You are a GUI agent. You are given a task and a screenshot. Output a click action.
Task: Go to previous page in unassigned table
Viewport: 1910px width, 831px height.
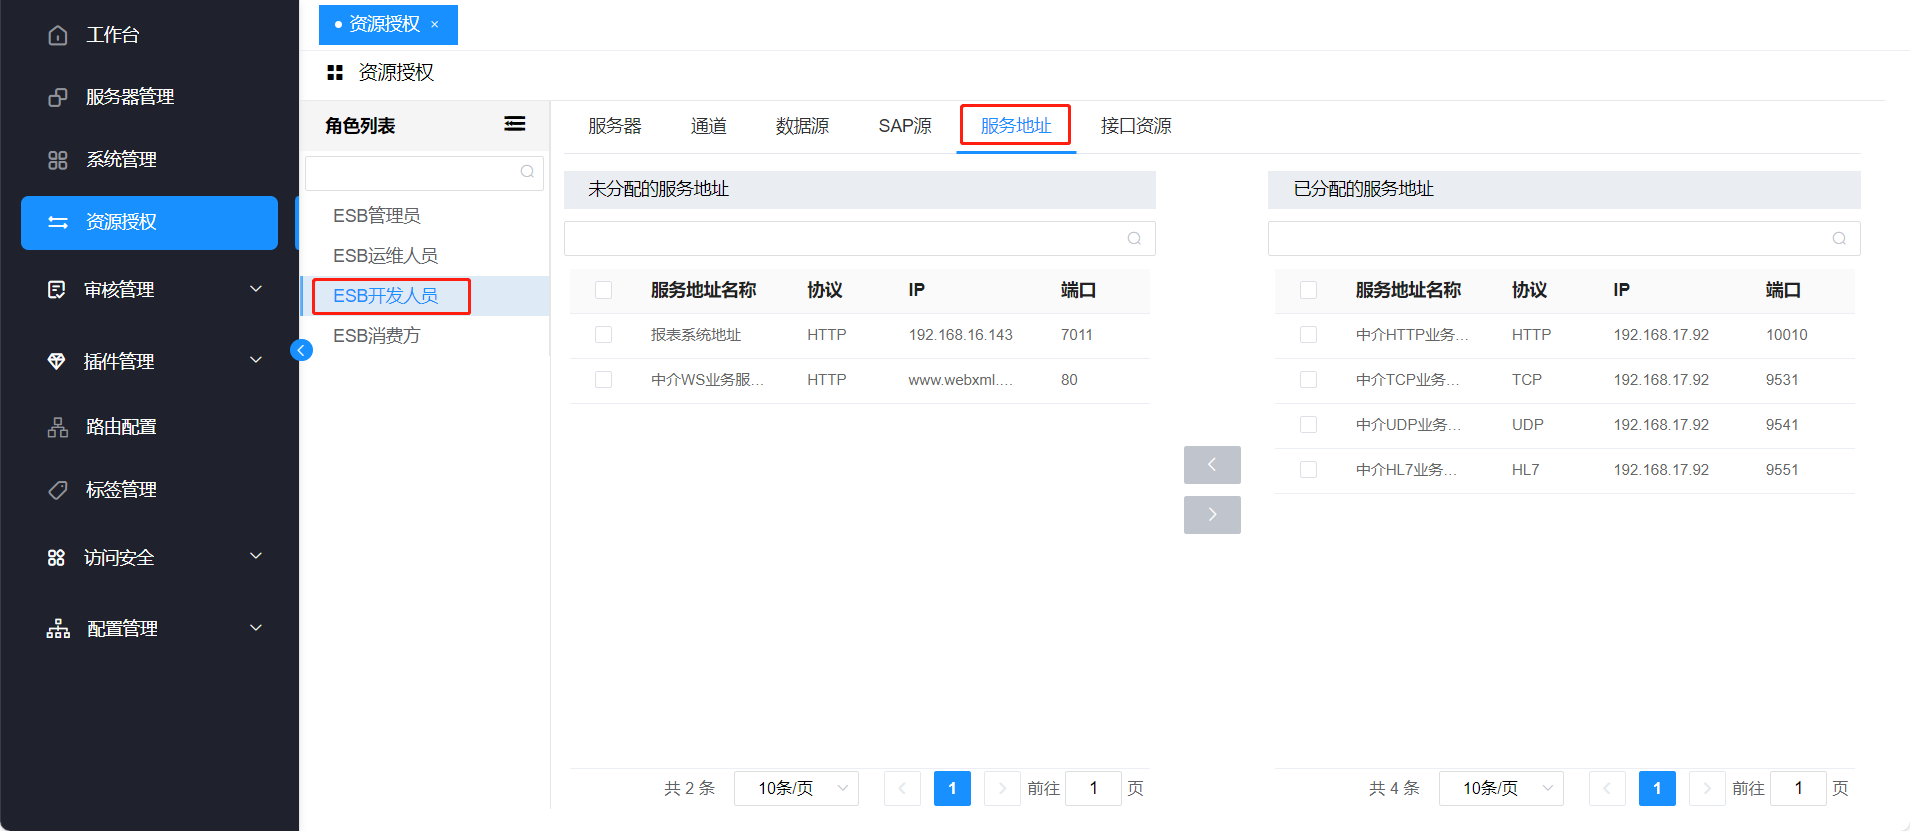902,788
